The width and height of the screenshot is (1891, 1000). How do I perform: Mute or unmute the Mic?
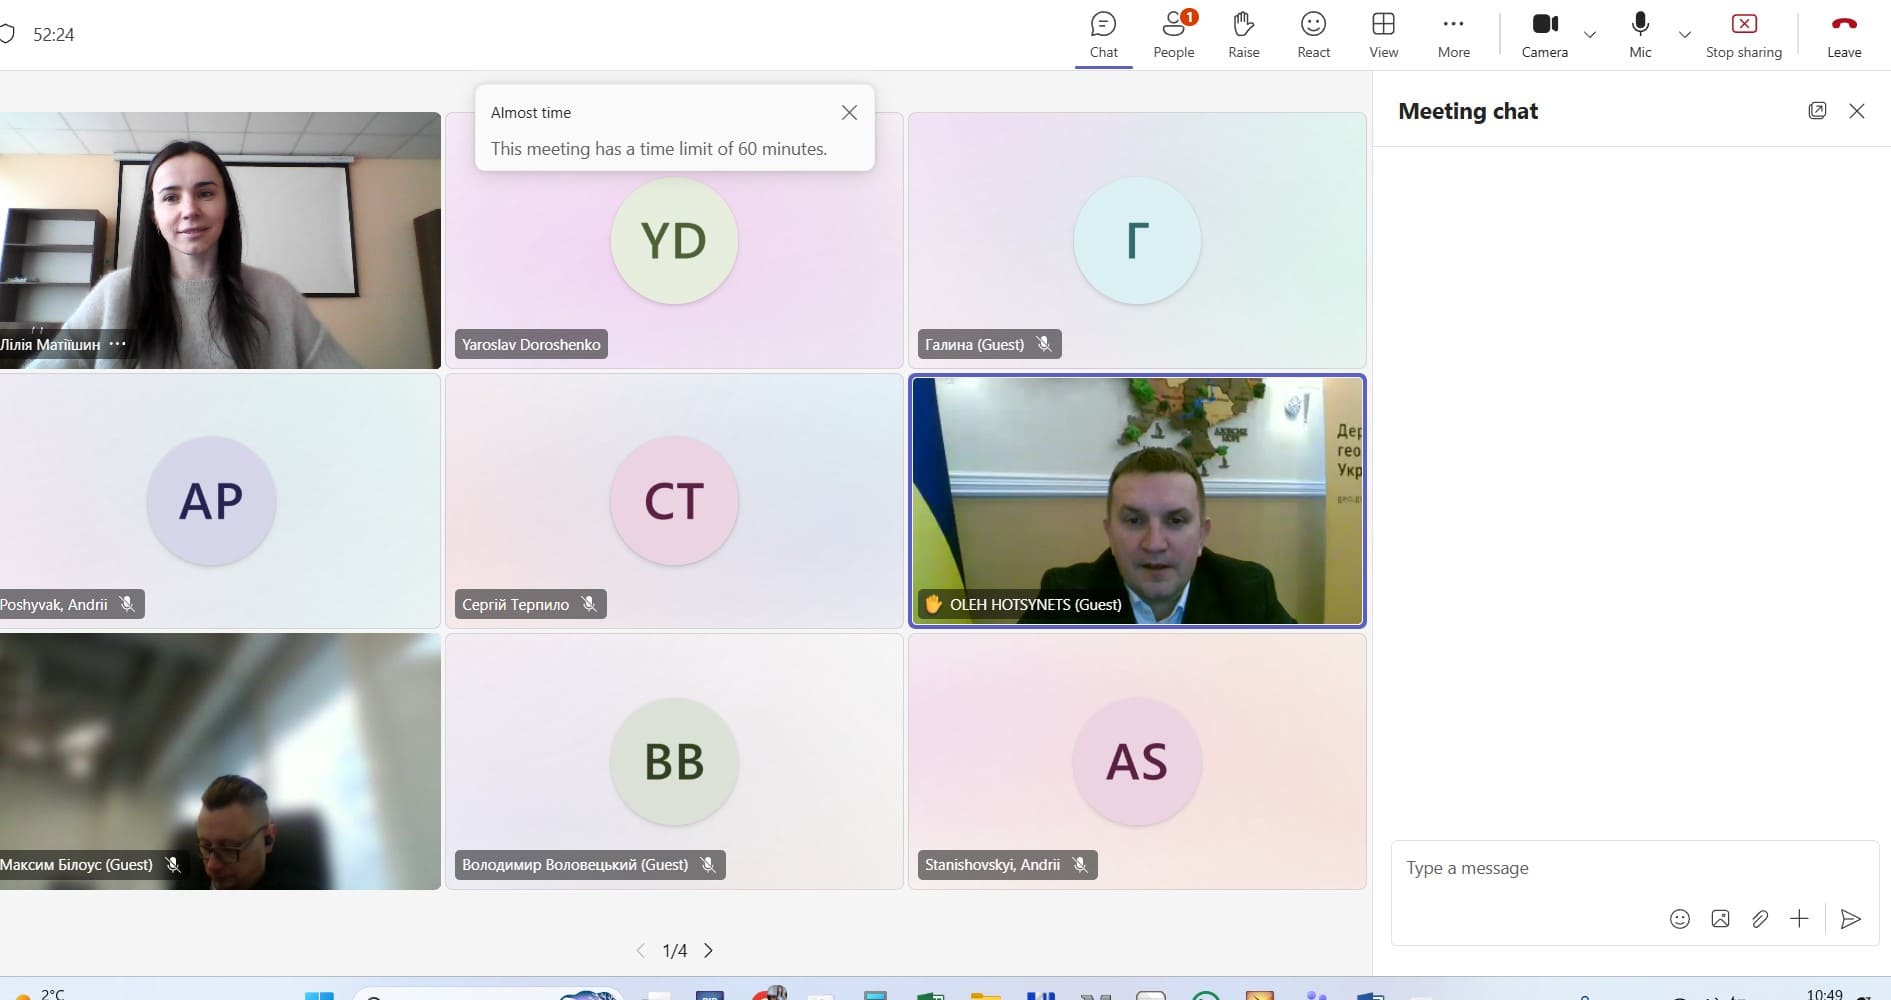click(x=1640, y=35)
